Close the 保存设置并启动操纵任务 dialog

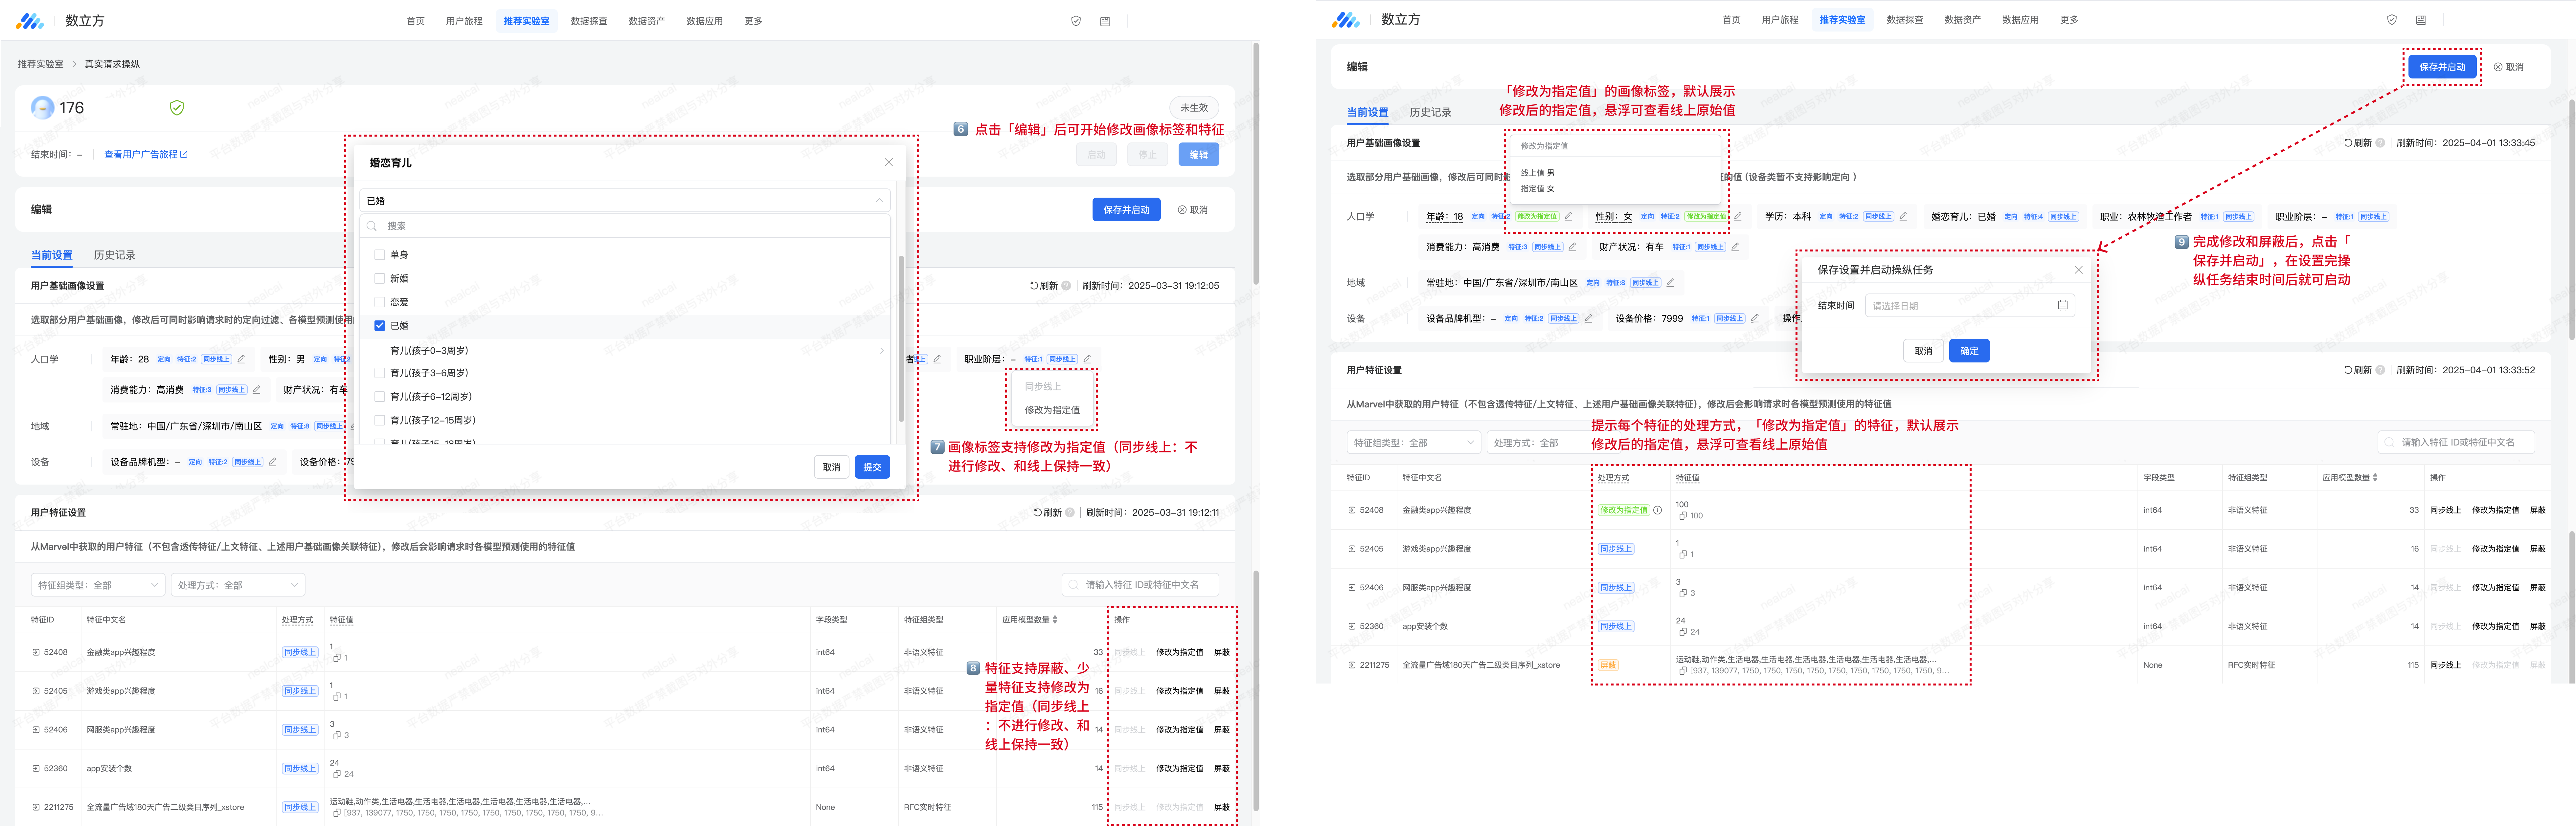coord(2078,270)
